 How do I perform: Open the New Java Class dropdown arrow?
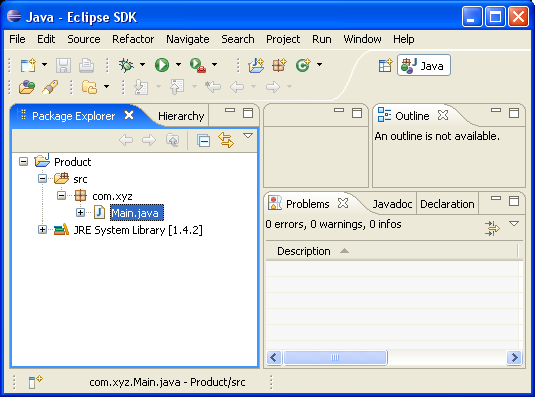coord(319,64)
